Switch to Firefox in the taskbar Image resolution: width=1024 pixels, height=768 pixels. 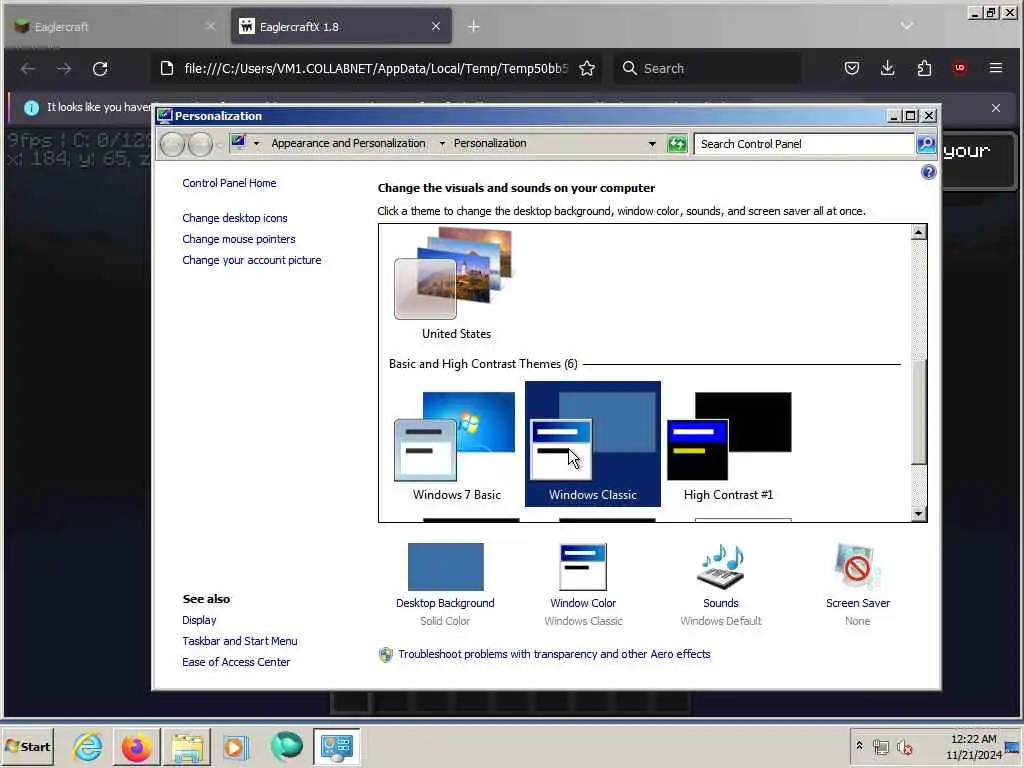point(136,746)
